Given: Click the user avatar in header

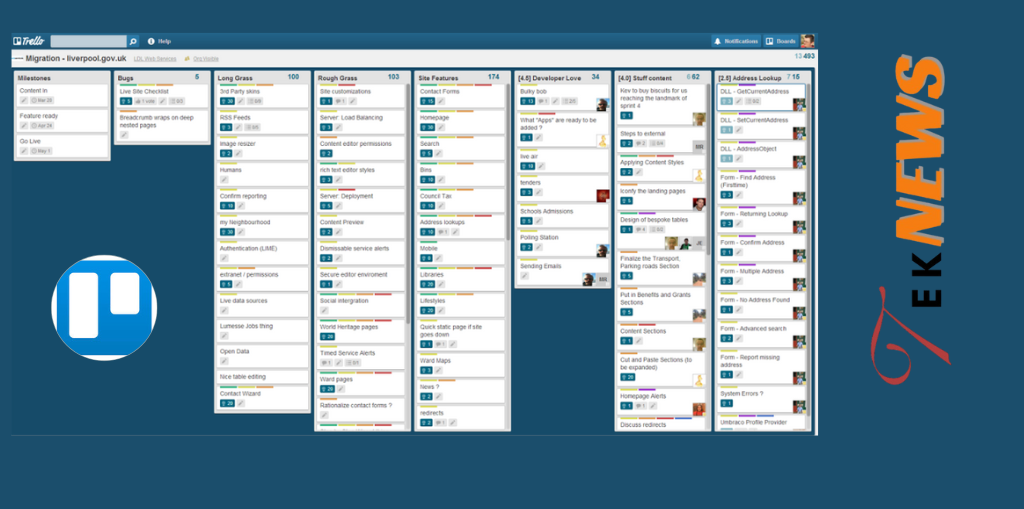Looking at the screenshot, I should point(808,41).
